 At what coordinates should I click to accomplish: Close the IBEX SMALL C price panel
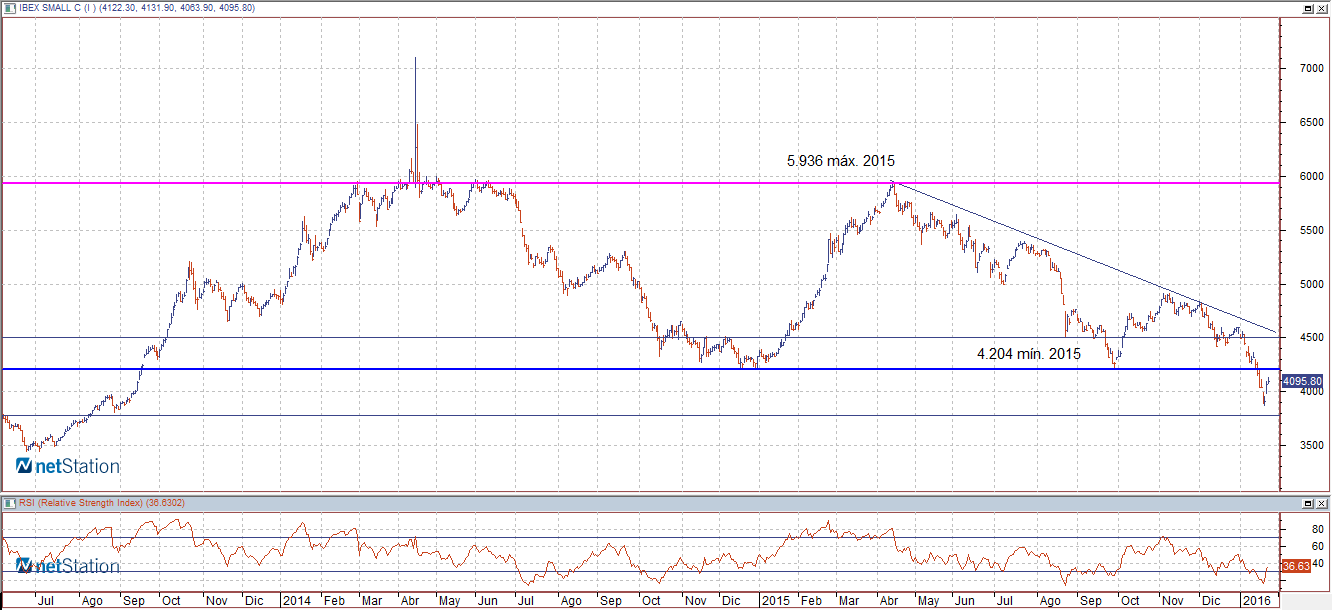tap(1321, 8)
